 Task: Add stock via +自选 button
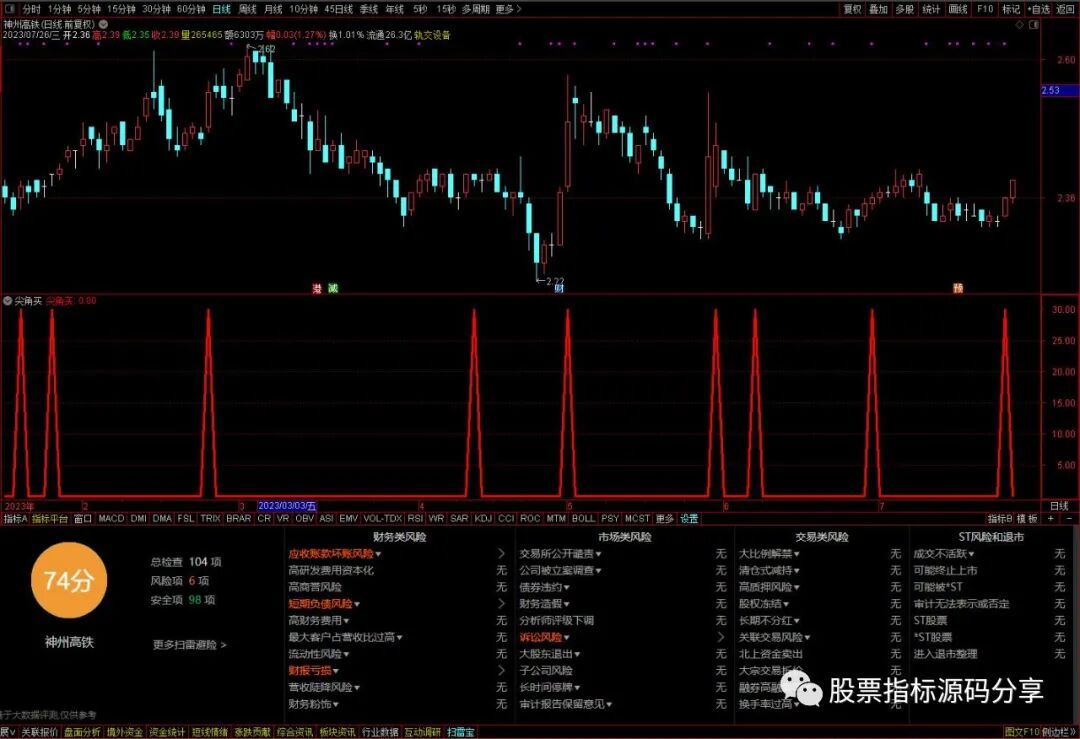pyautogui.click(x=1039, y=9)
